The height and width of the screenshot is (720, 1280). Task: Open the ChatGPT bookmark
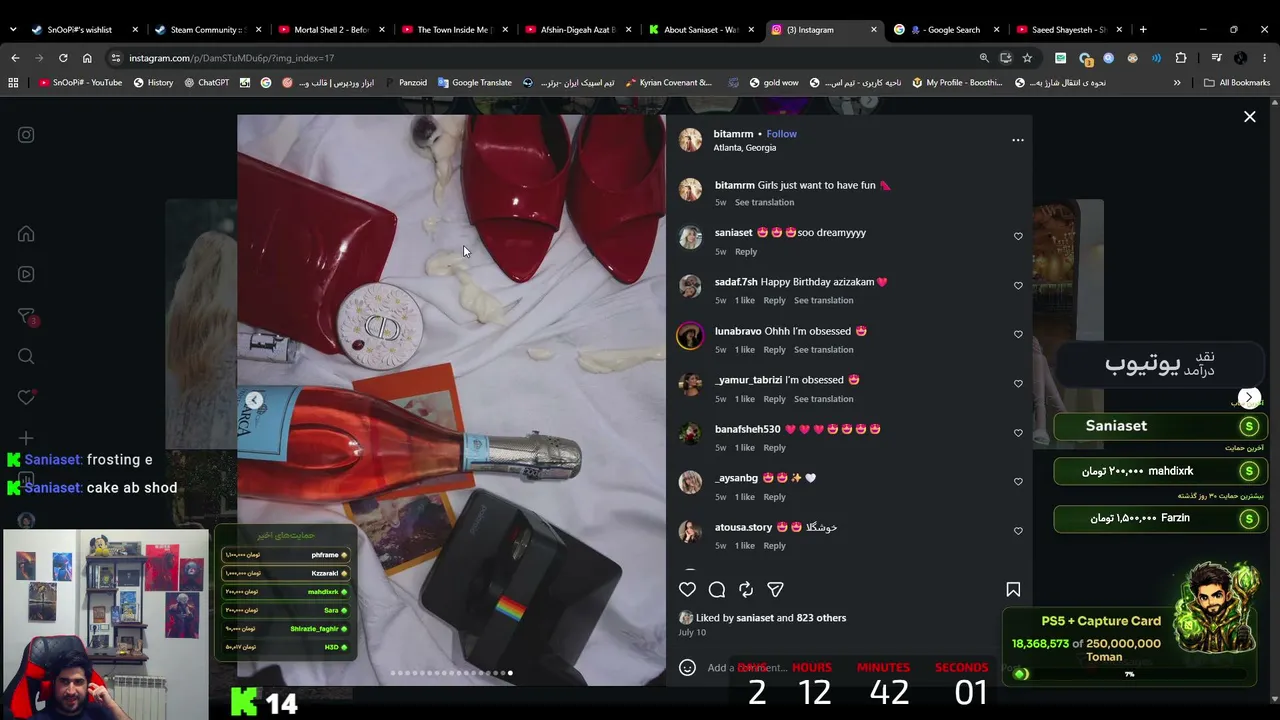(x=206, y=83)
